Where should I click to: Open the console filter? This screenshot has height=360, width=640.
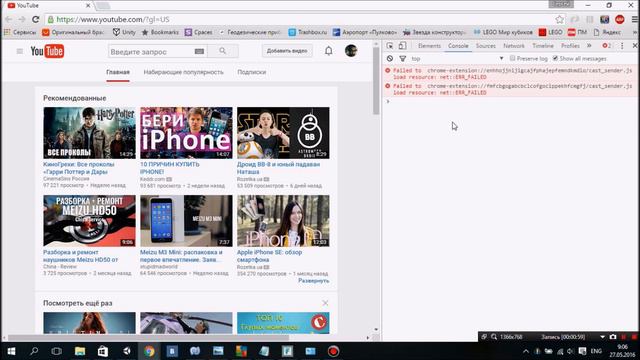coord(403,58)
